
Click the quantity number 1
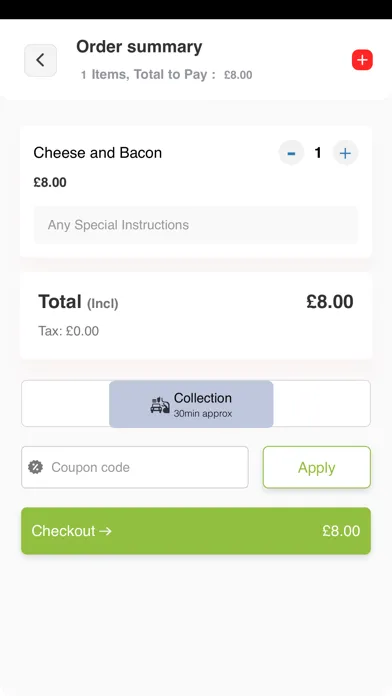pyautogui.click(x=318, y=153)
